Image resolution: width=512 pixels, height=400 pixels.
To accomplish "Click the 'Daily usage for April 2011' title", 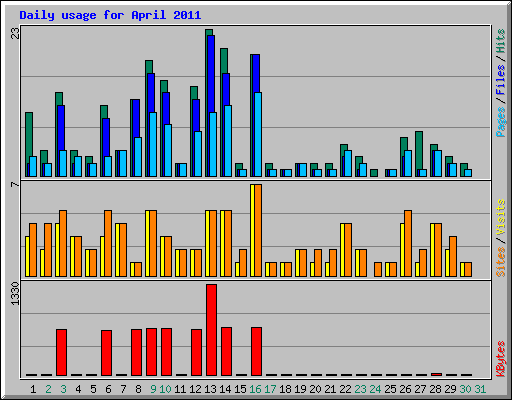I will (x=110, y=15).
